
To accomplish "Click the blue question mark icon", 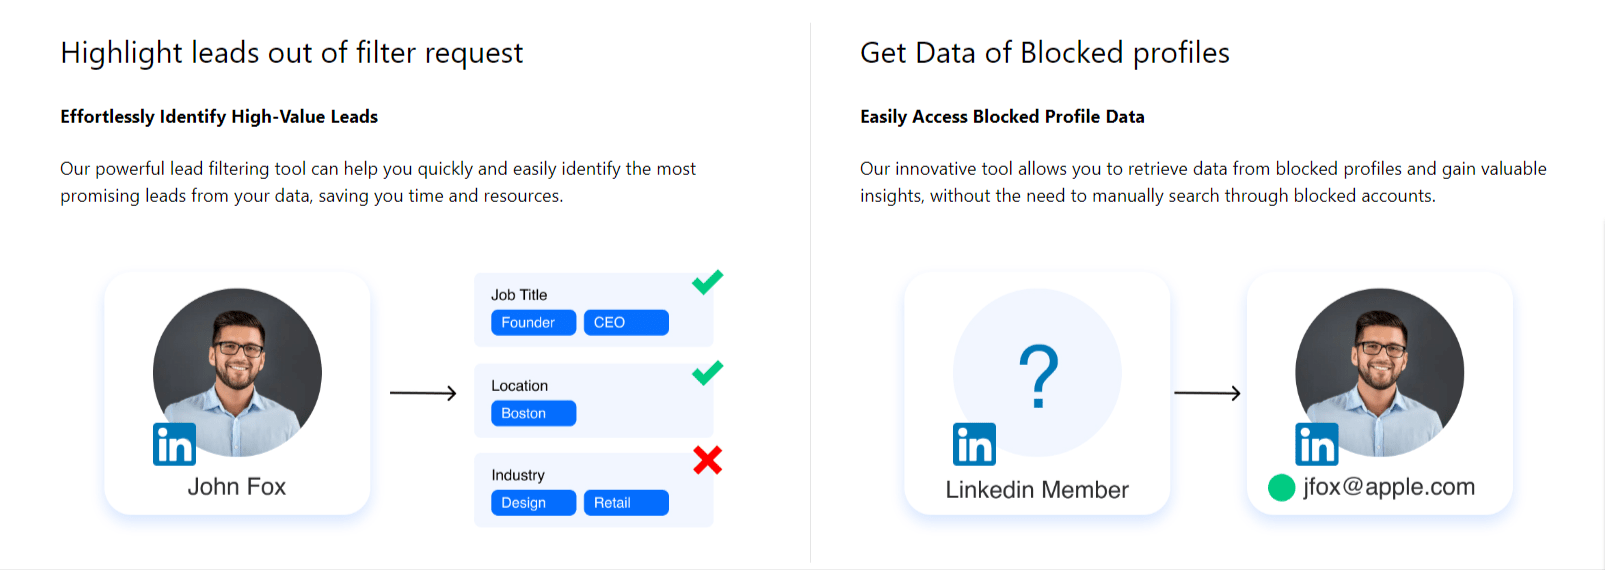I will (1038, 376).
